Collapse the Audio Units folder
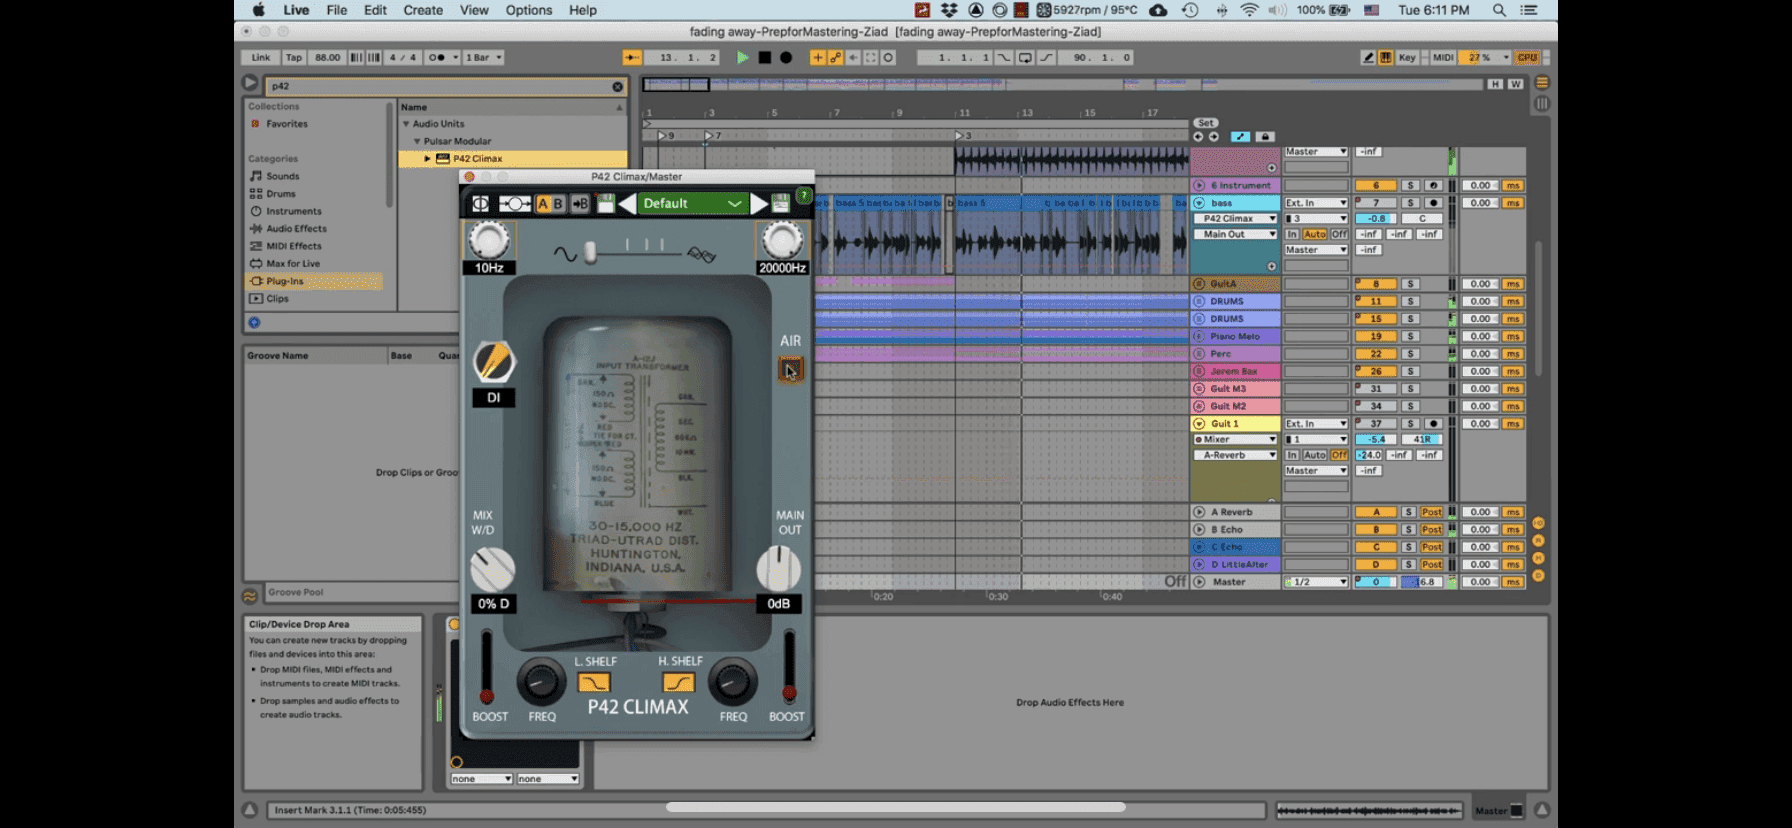Viewport: 1792px width, 828px height. tap(406, 124)
